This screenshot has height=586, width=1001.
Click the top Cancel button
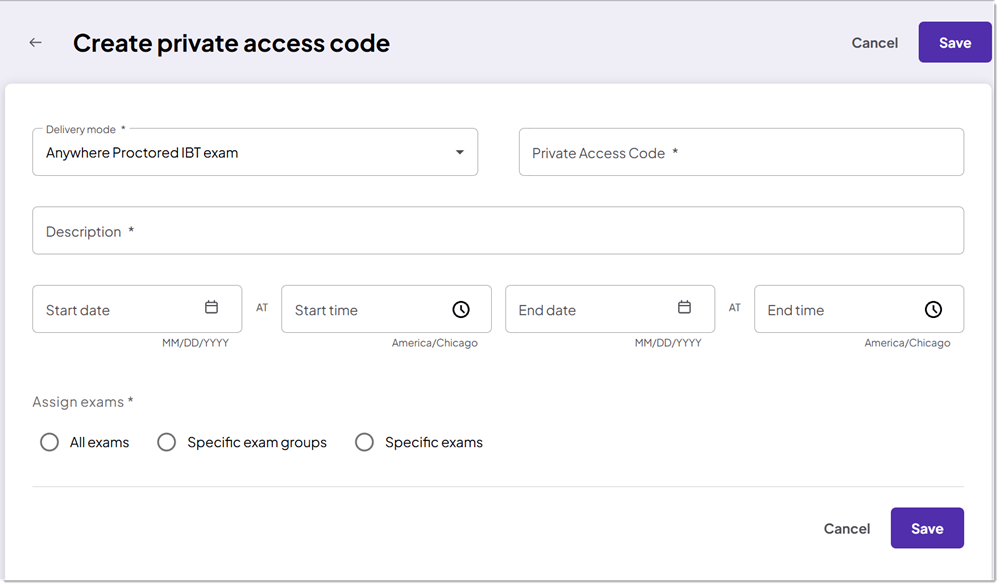[x=874, y=43]
